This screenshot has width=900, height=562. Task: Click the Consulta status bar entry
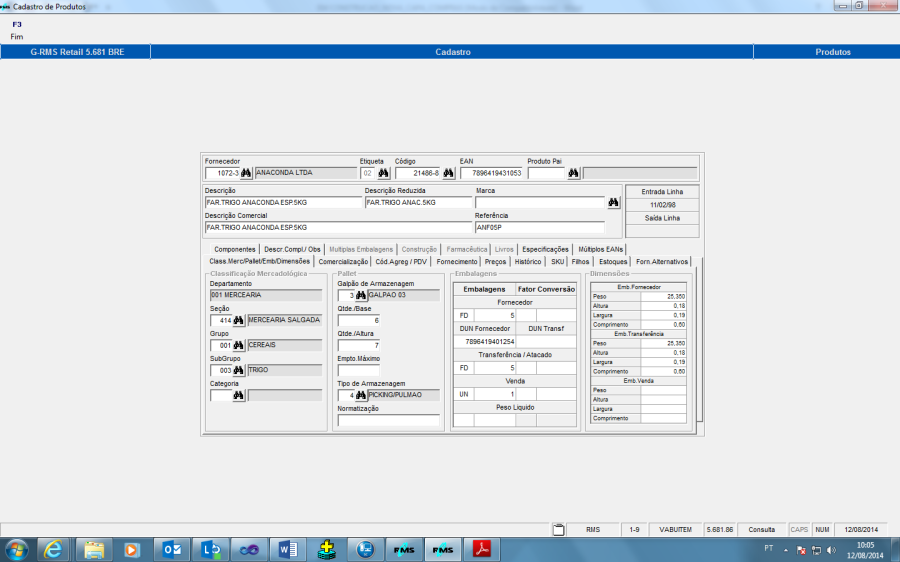[x=762, y=530]
